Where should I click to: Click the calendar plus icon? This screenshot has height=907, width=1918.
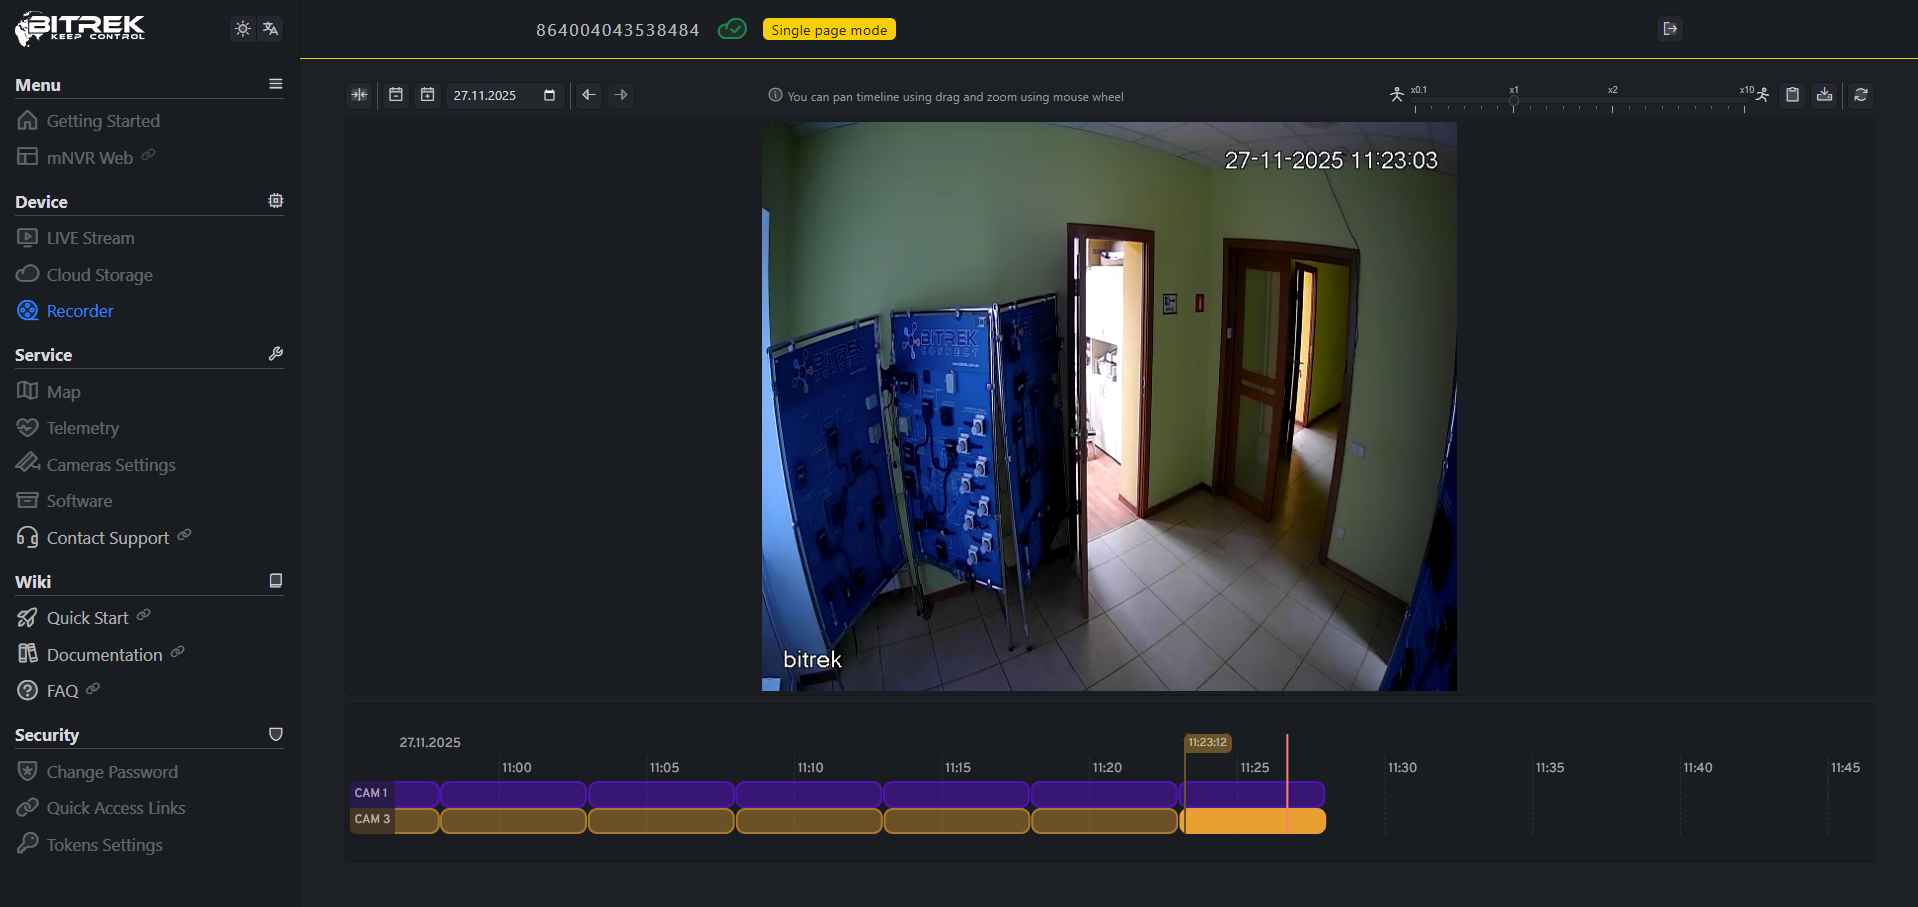pyautogui.click(x=428, y=95)
